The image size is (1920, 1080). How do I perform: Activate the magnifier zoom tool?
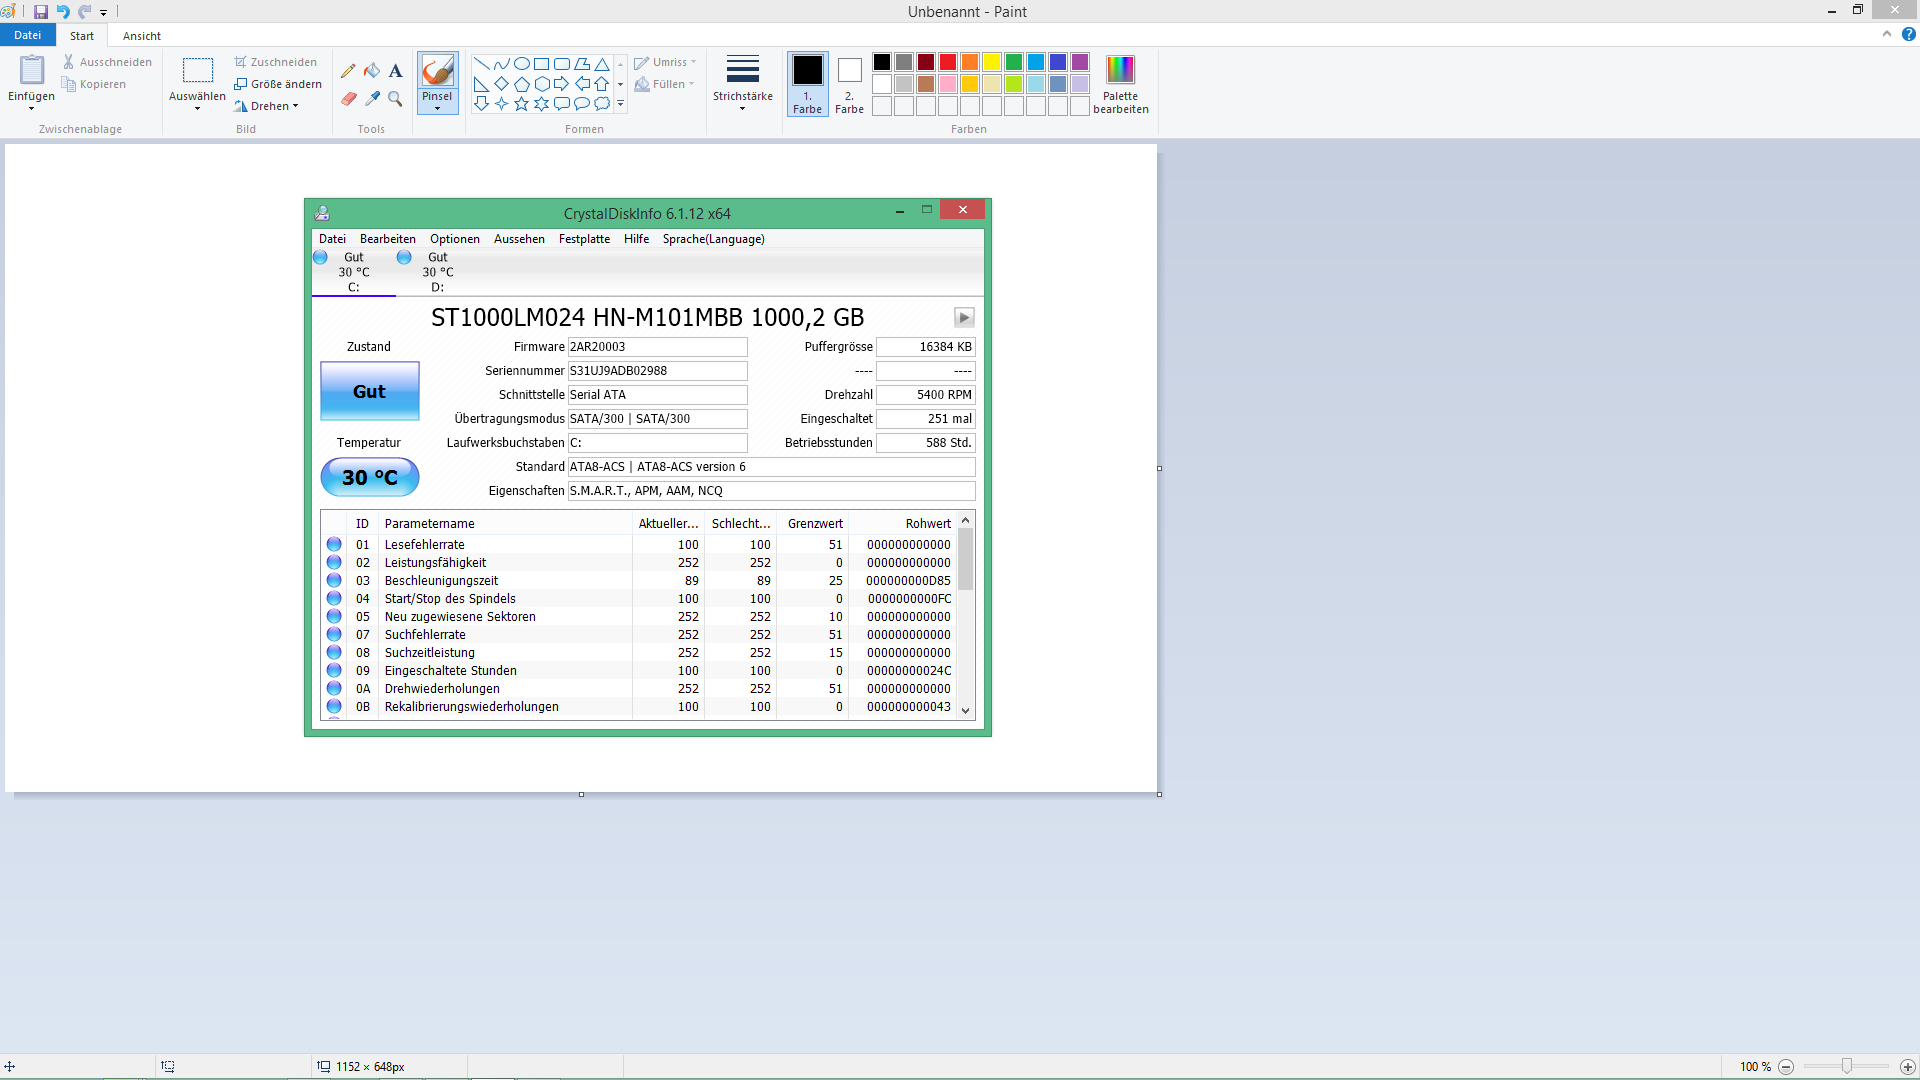point(396,99)
